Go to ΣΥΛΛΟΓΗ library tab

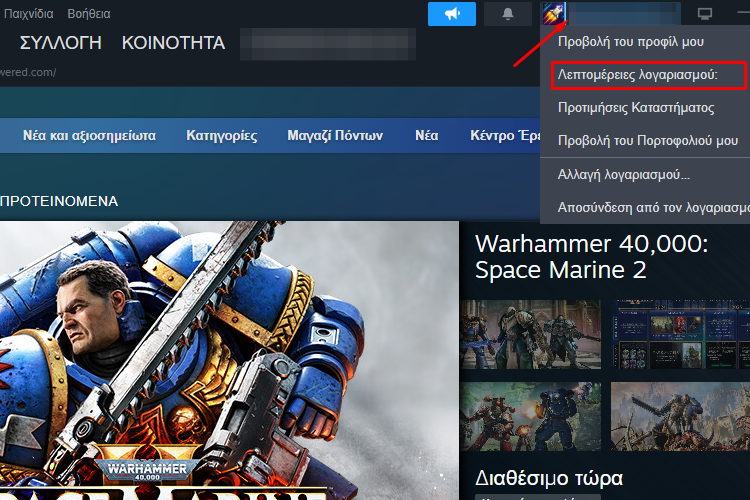coord(61,43)
